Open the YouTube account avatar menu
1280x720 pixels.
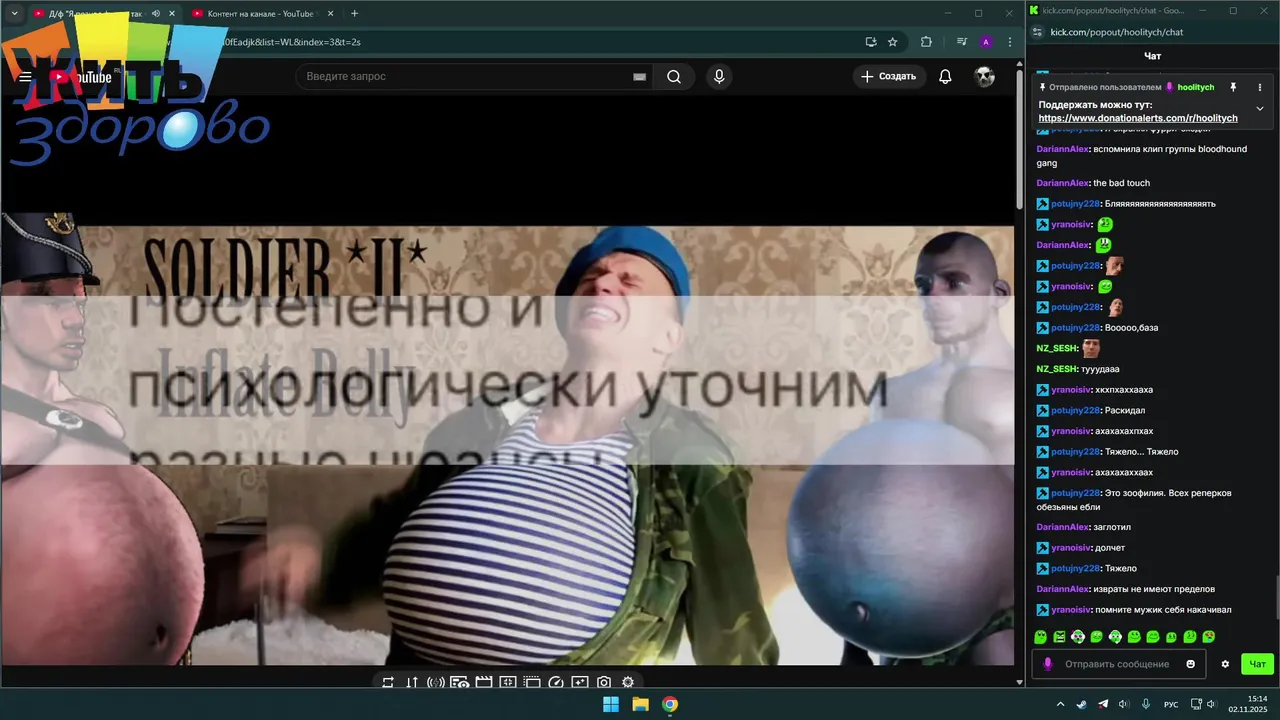click(x=985, y=77)
